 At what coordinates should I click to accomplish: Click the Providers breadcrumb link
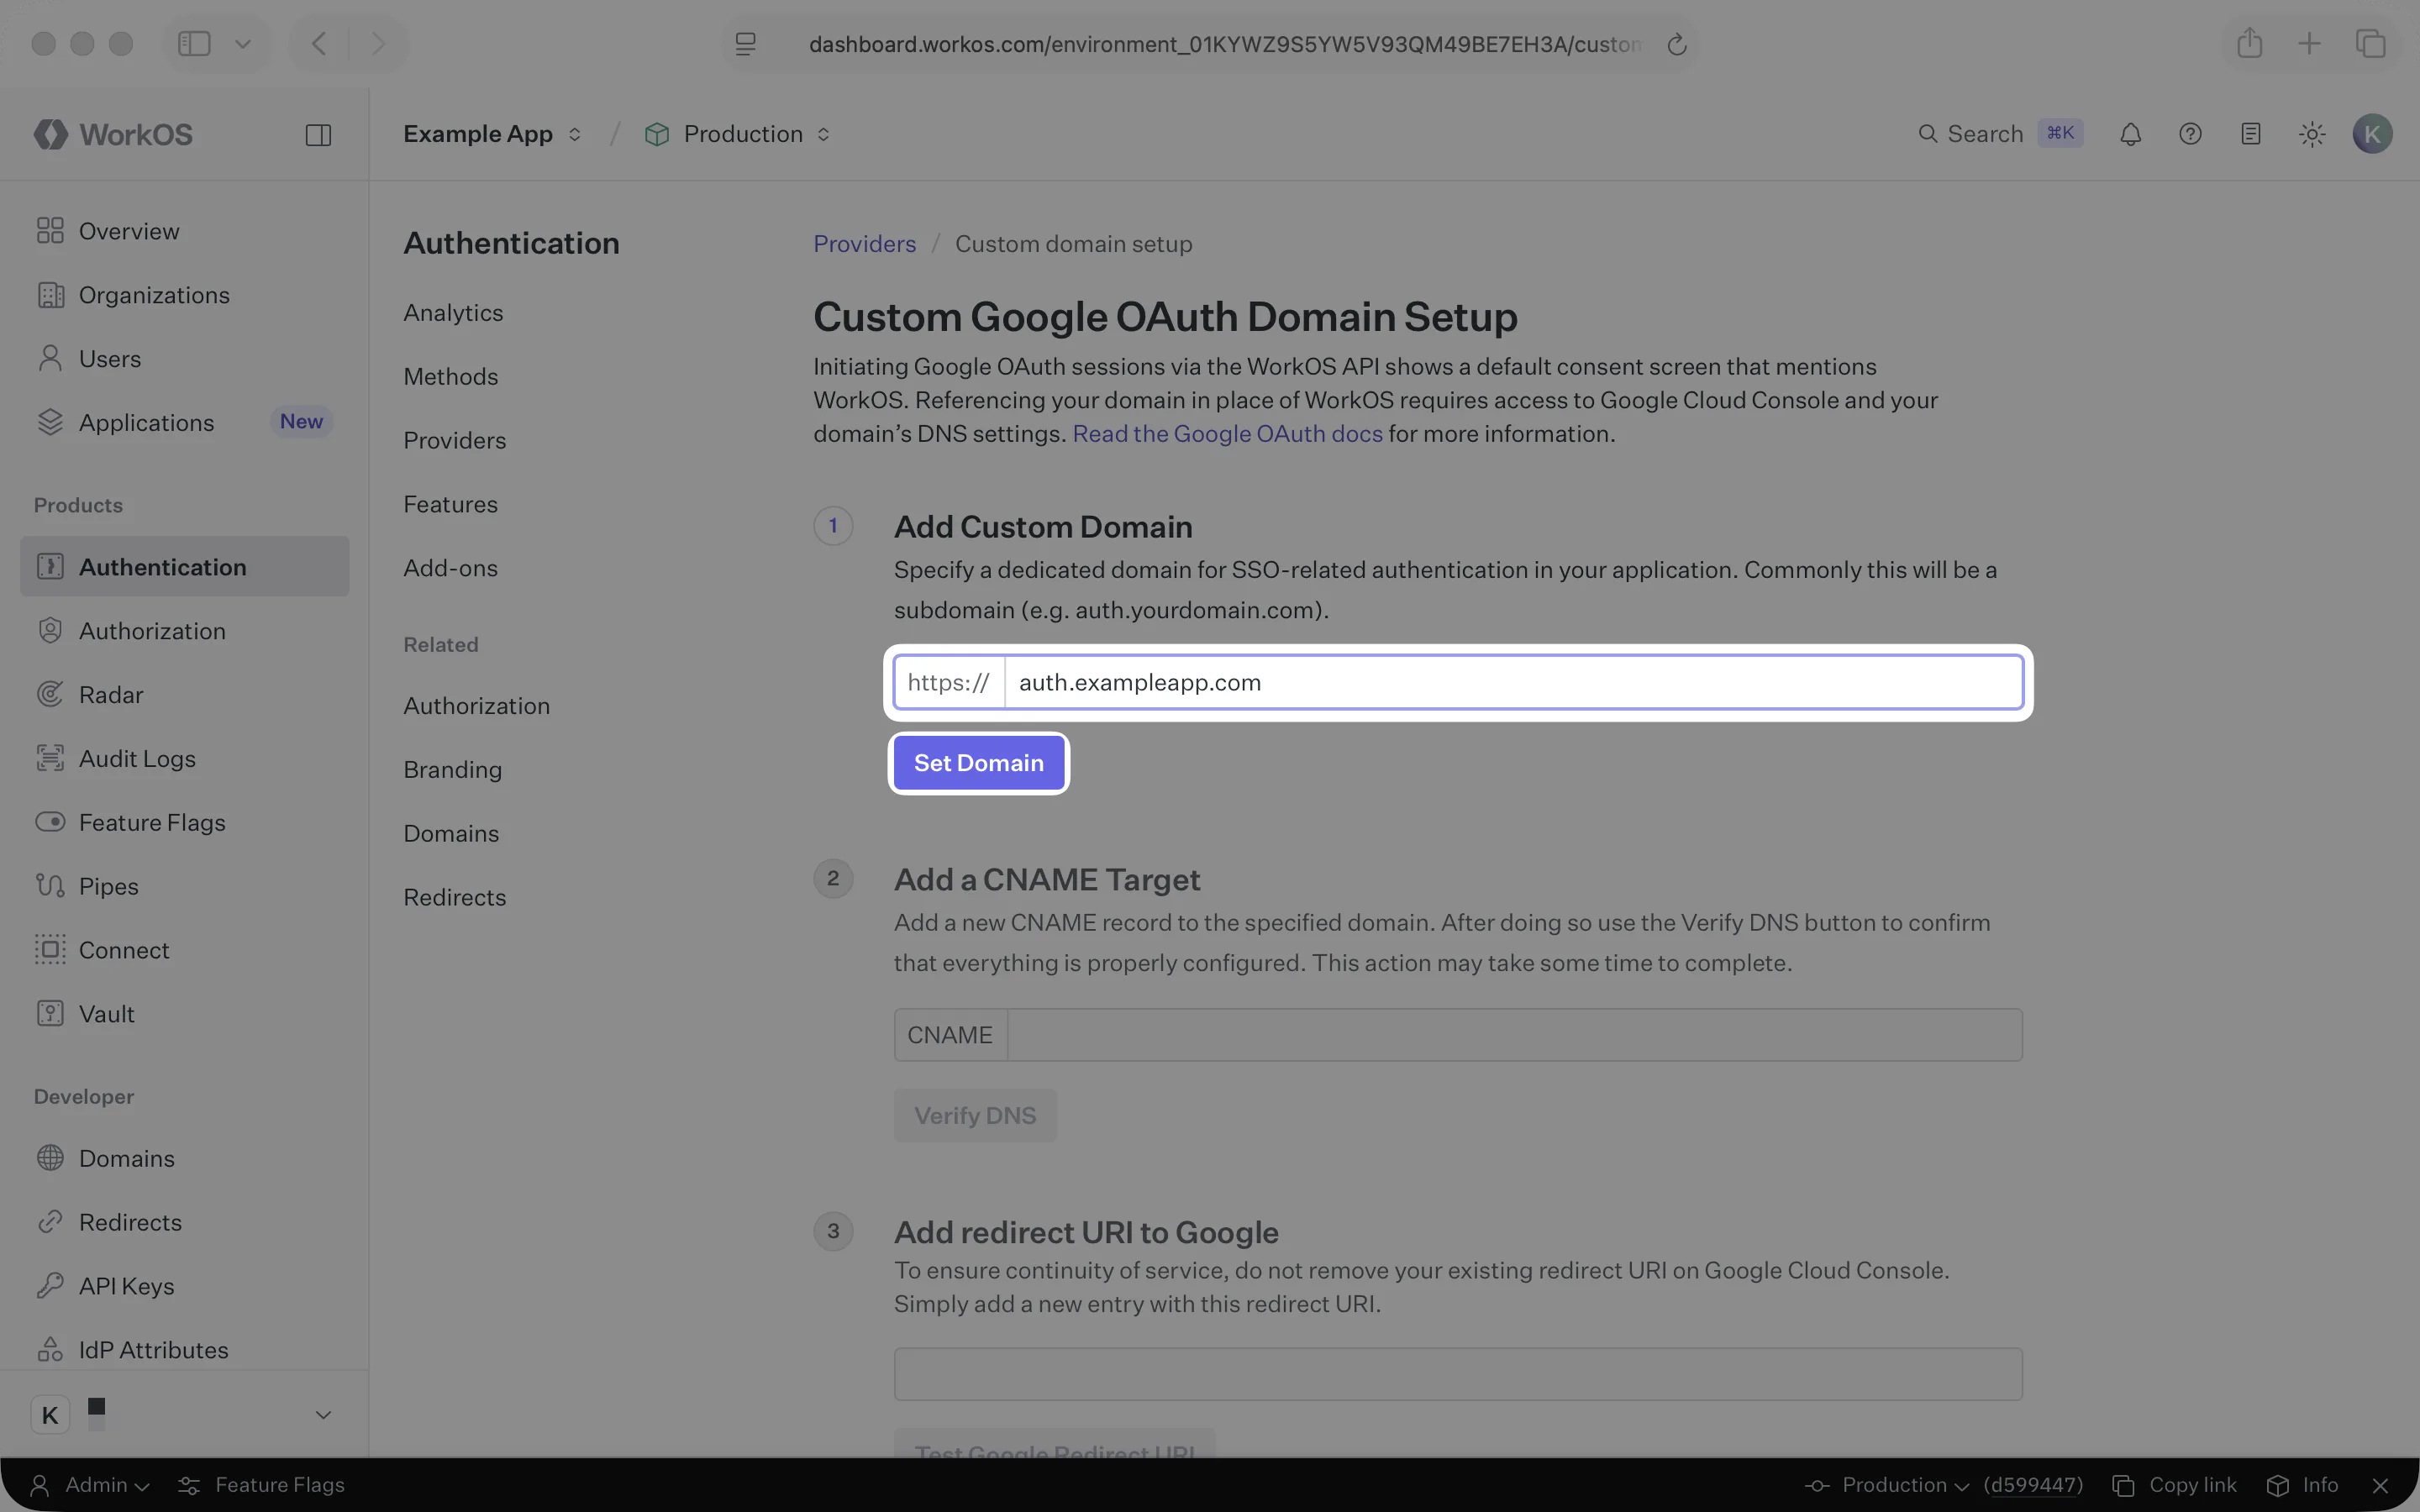pyautogui.click(x=864, y=244)
